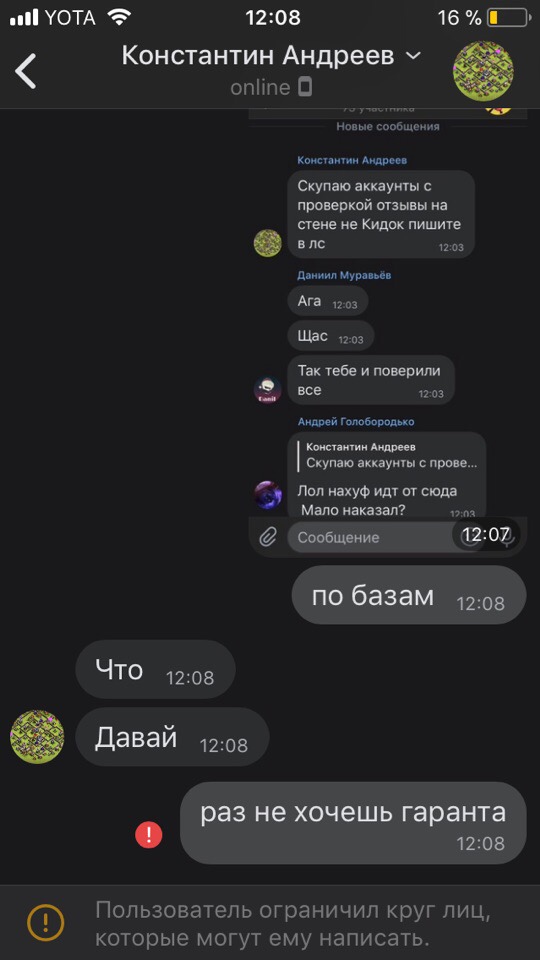Tap the back arrow in header
Screen dimensions: 540x960
(x=26, y=70)
